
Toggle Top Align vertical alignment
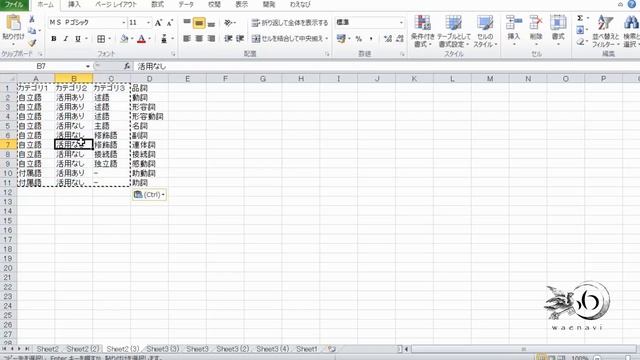(187, 23)
